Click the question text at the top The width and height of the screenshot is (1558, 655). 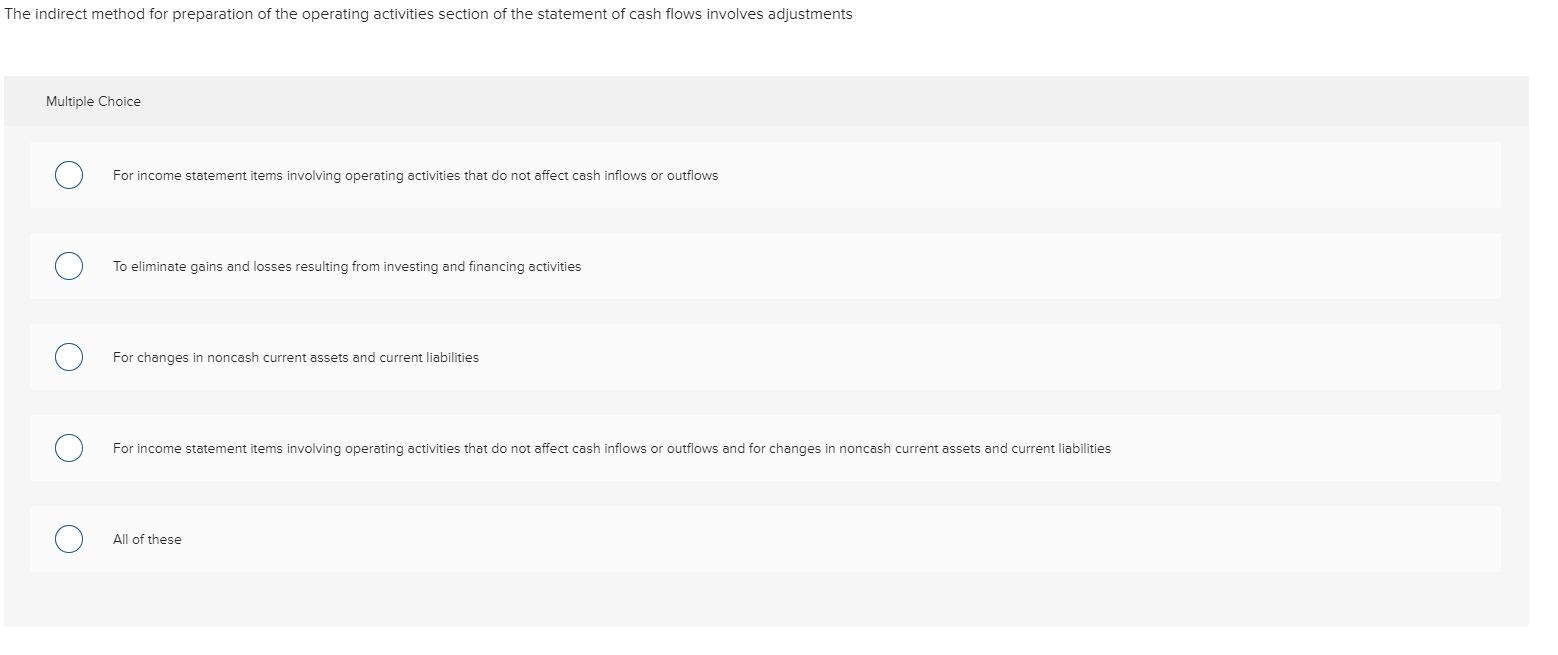tap(428, 13)
